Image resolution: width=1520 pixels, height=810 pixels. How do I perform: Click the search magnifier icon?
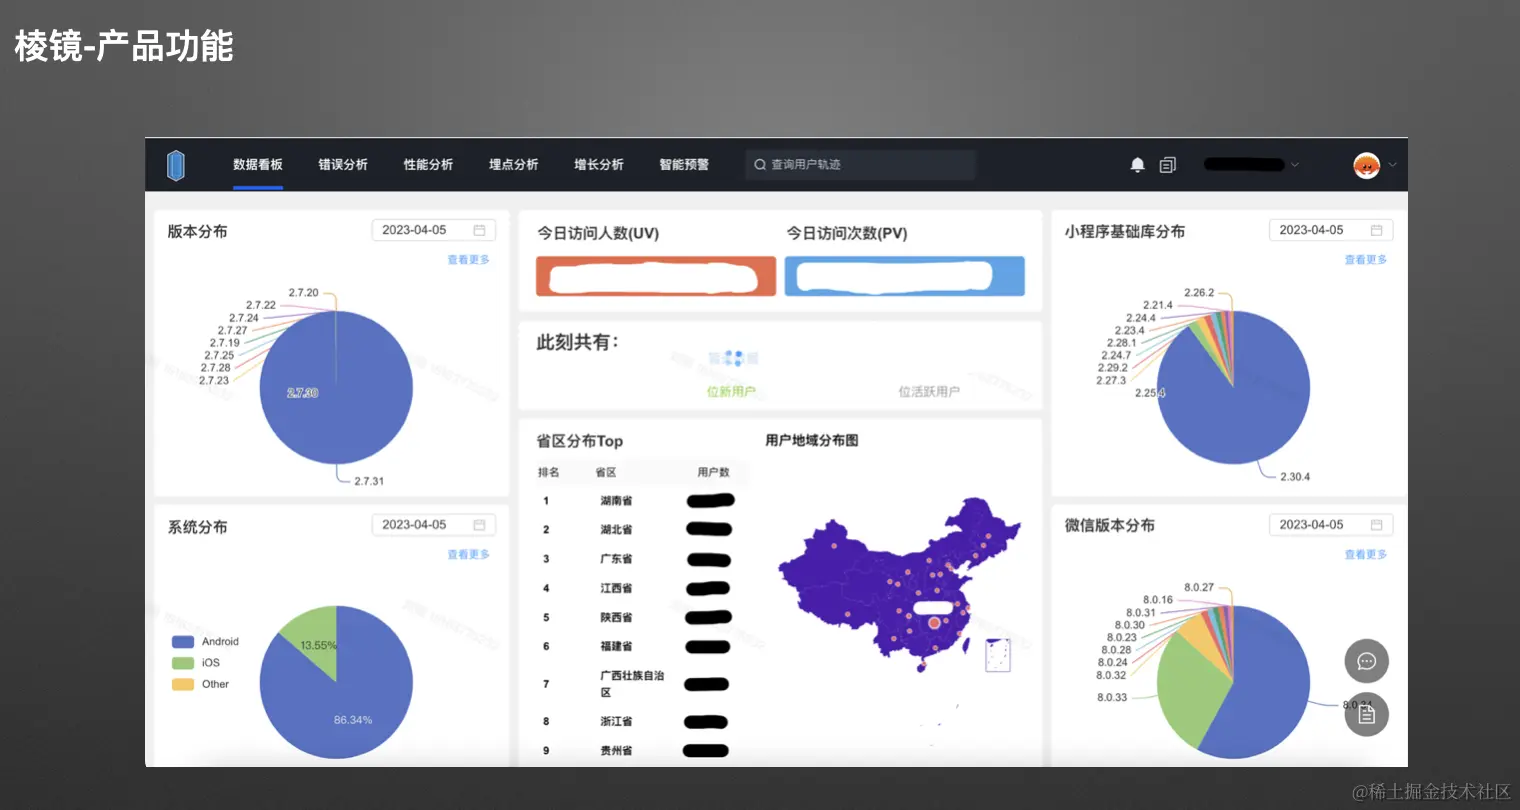(760, 165)
